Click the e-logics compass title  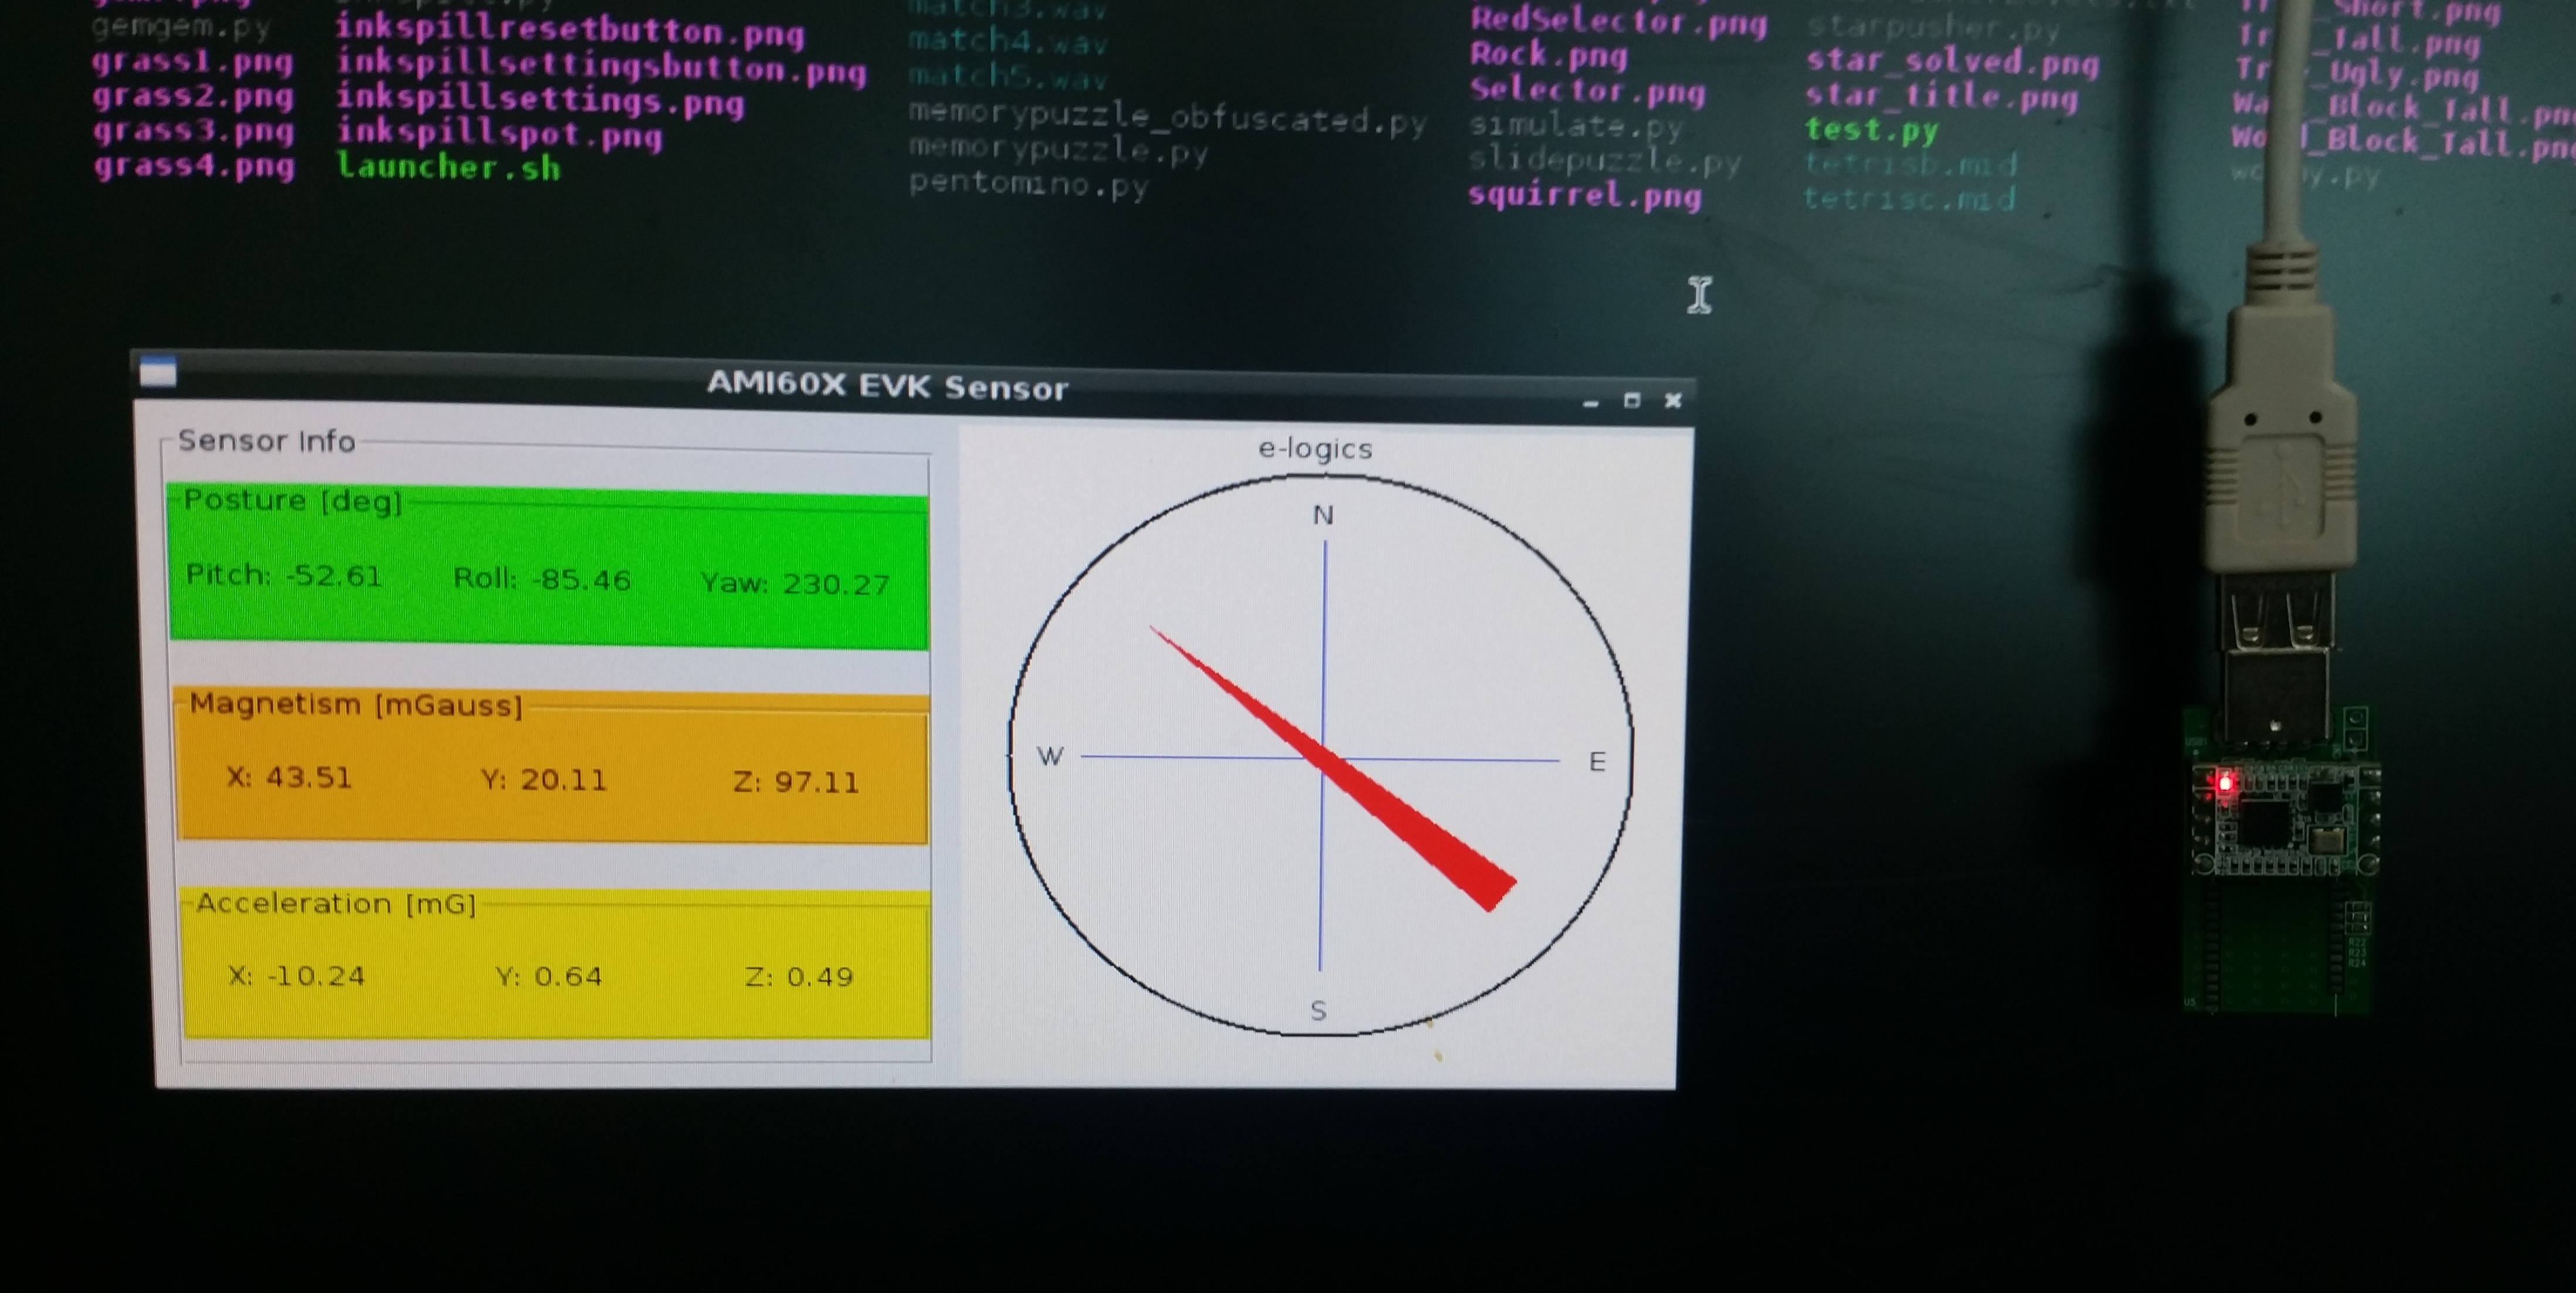coord(1315,449)
